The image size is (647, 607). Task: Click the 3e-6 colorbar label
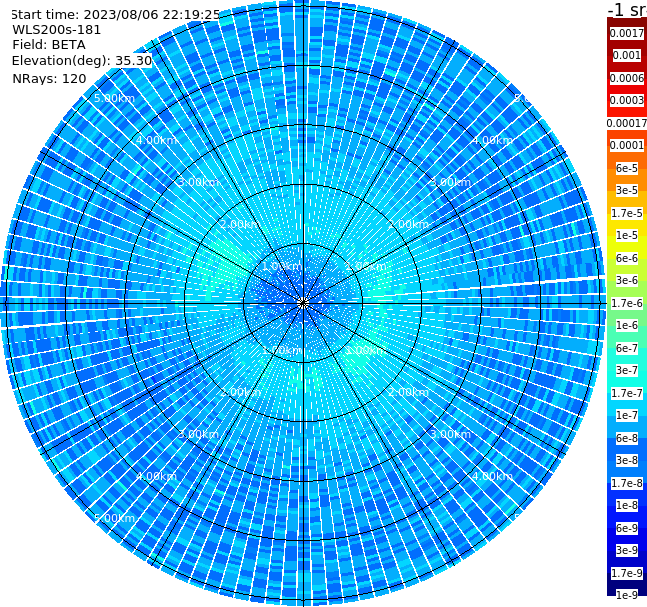(x=627, y=280)
